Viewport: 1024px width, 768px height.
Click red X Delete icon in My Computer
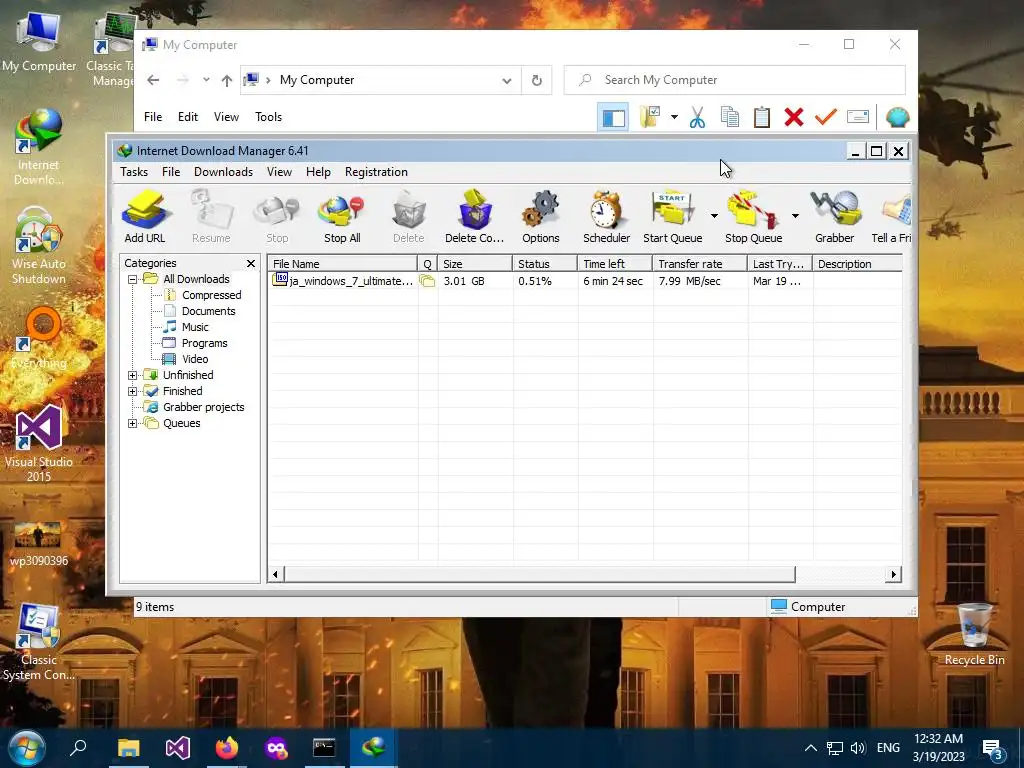click(793, 118)
